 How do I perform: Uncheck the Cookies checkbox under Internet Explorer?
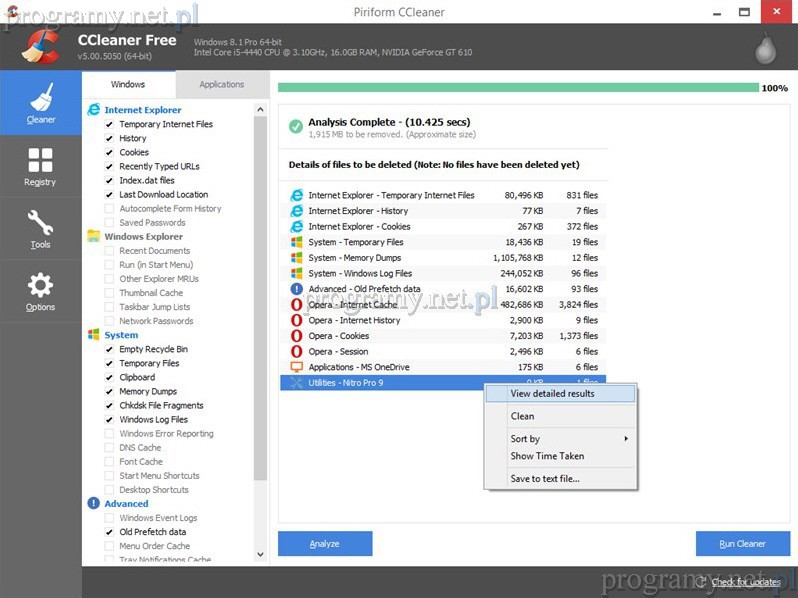(109, 153)
